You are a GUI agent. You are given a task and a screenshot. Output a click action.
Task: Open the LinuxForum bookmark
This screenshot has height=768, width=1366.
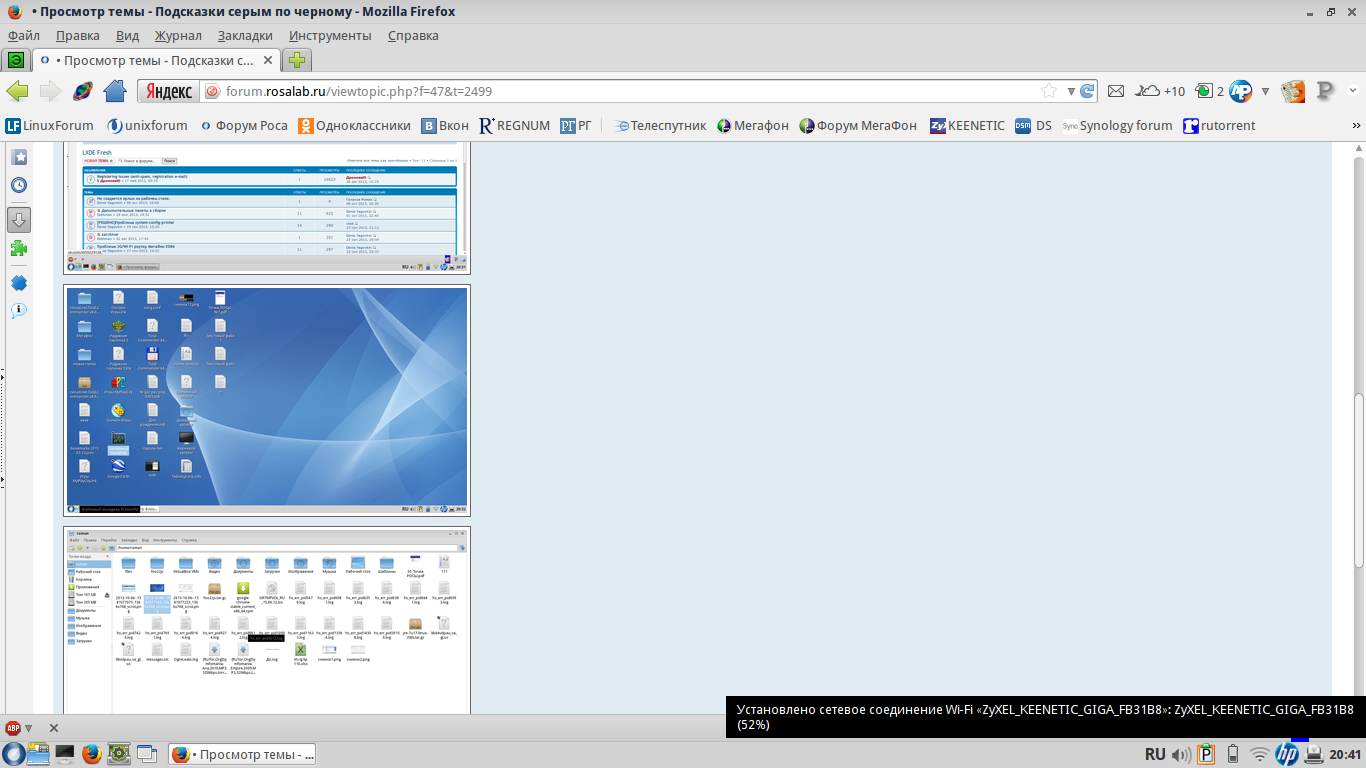click(x=50, y=125)
